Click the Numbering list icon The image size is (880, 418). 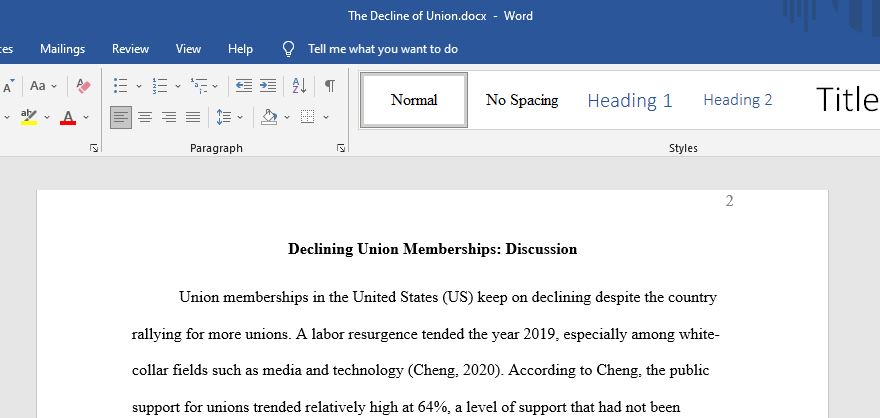(159, 86)
